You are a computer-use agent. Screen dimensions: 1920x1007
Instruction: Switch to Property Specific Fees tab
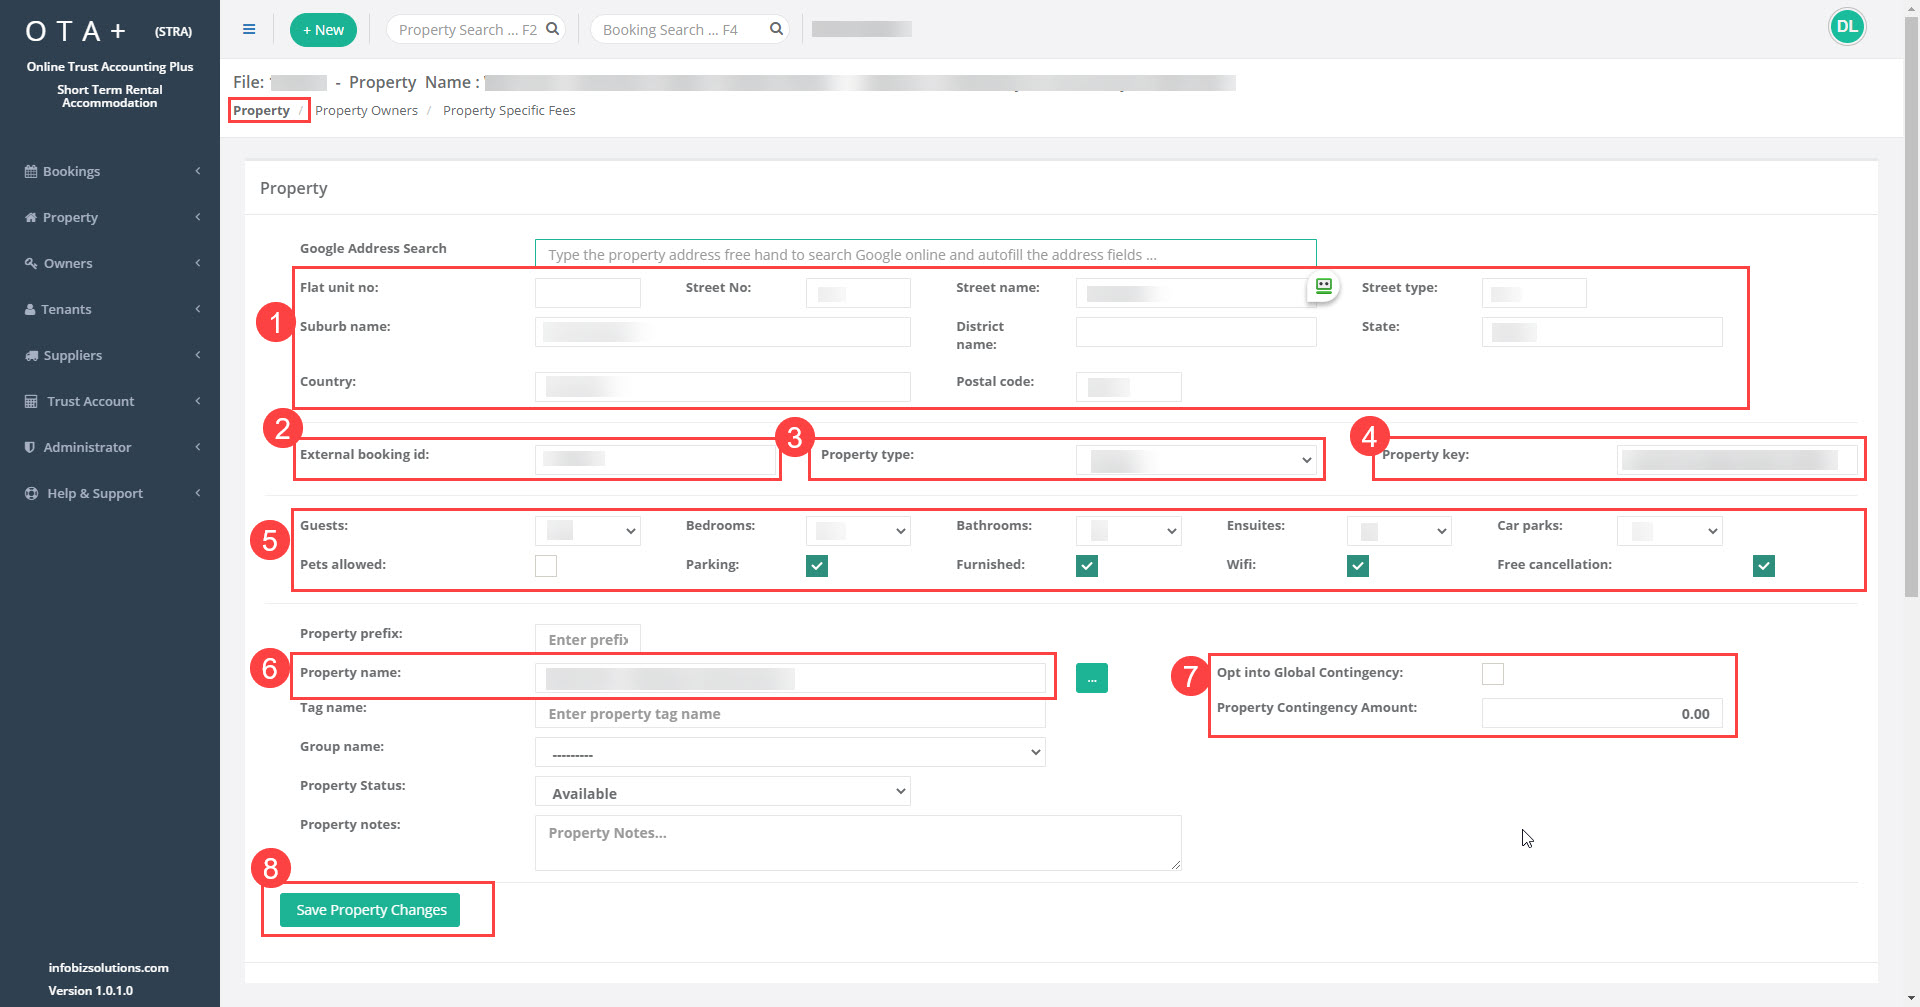(509, 111)
